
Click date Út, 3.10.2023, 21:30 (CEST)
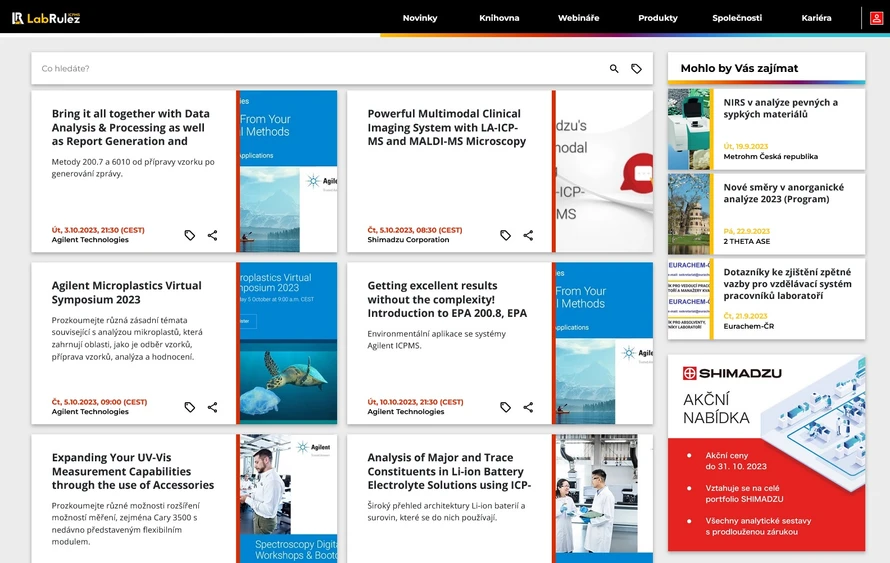coord(98,230)
